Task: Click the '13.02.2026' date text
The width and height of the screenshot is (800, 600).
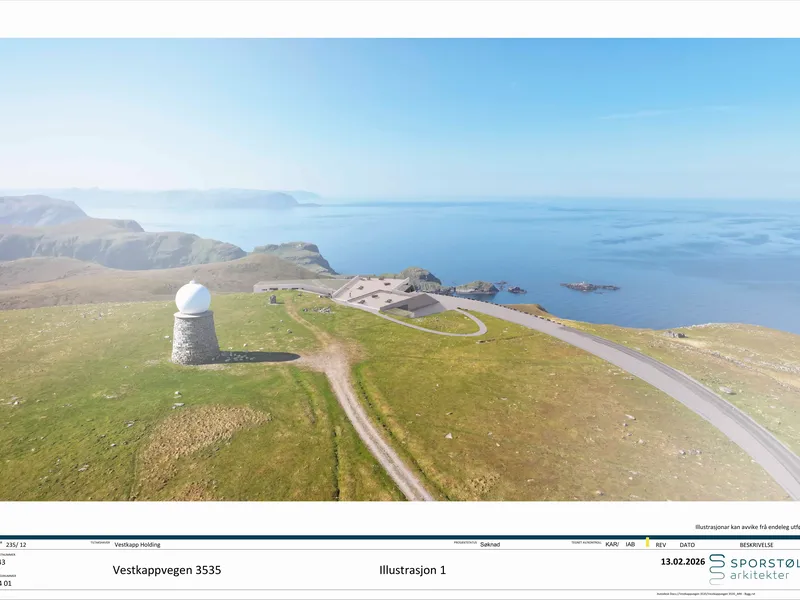Action: click(x=683, y=562)
